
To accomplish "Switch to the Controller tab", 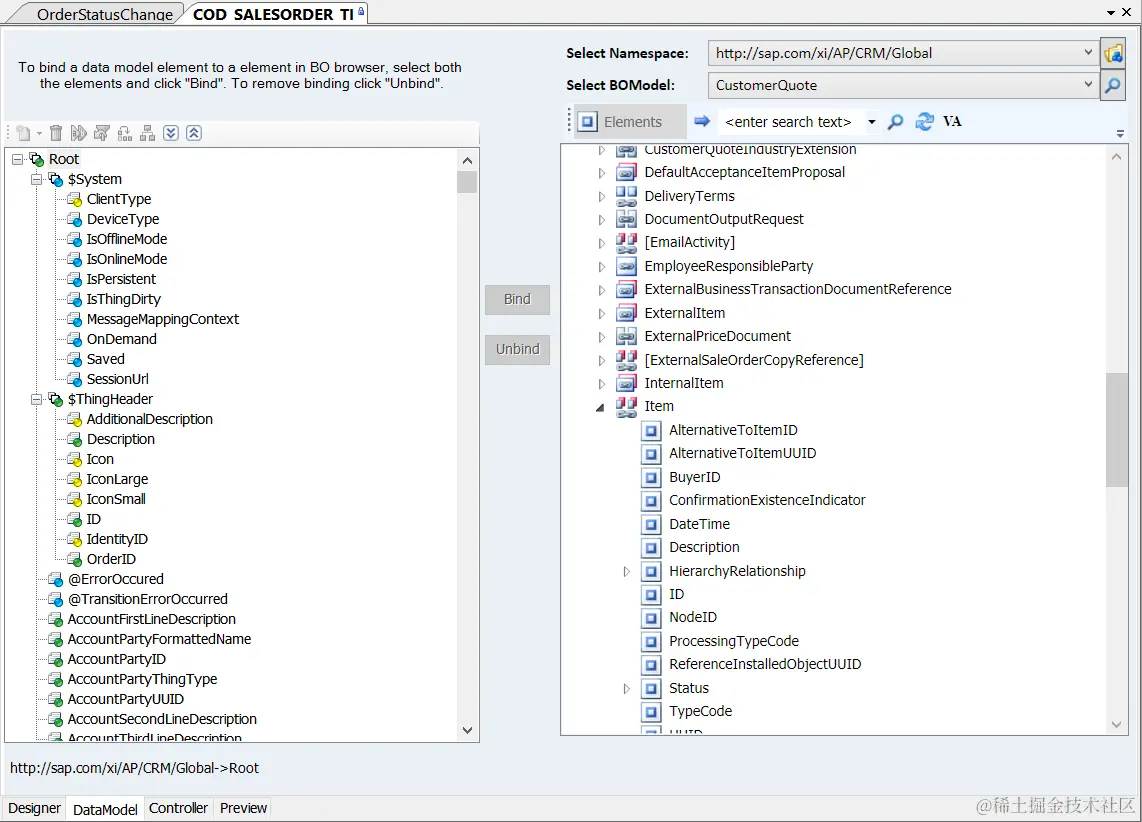I will [178, 808].
